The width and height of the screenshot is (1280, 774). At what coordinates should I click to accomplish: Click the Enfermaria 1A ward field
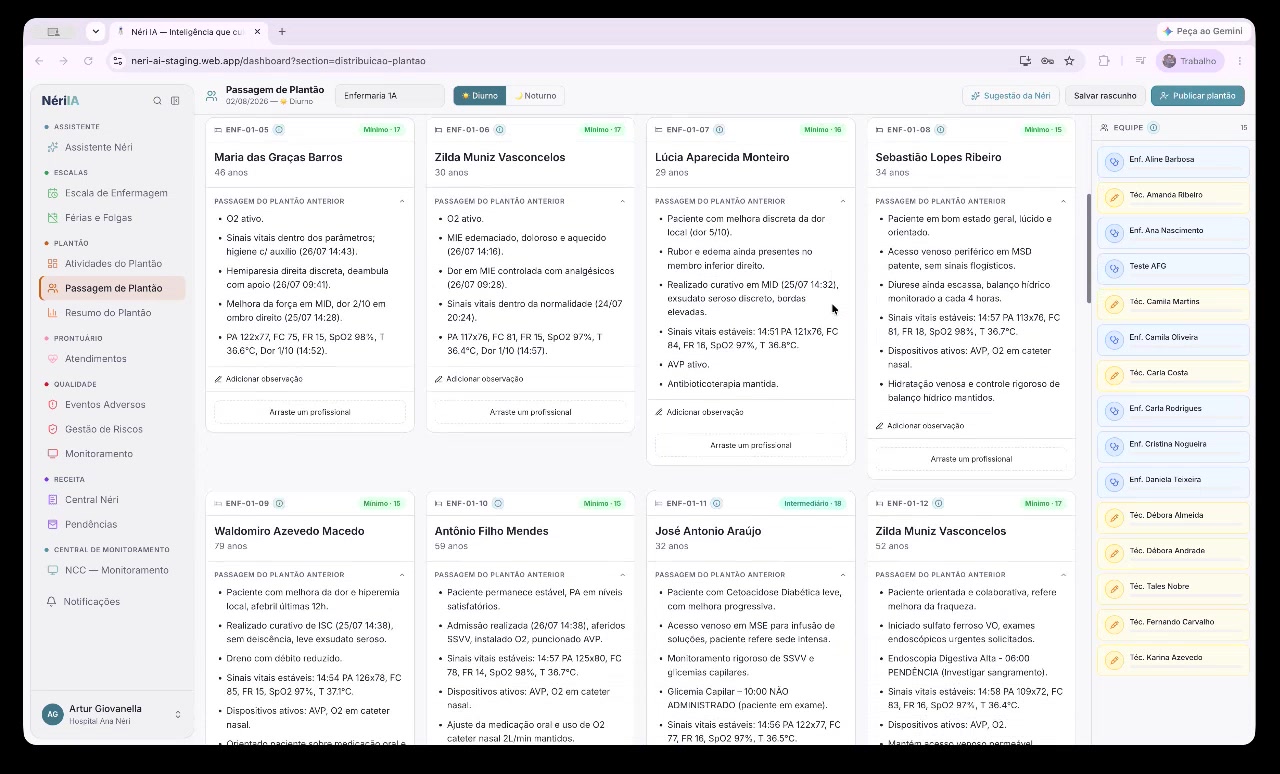click(x=390, y=96)
